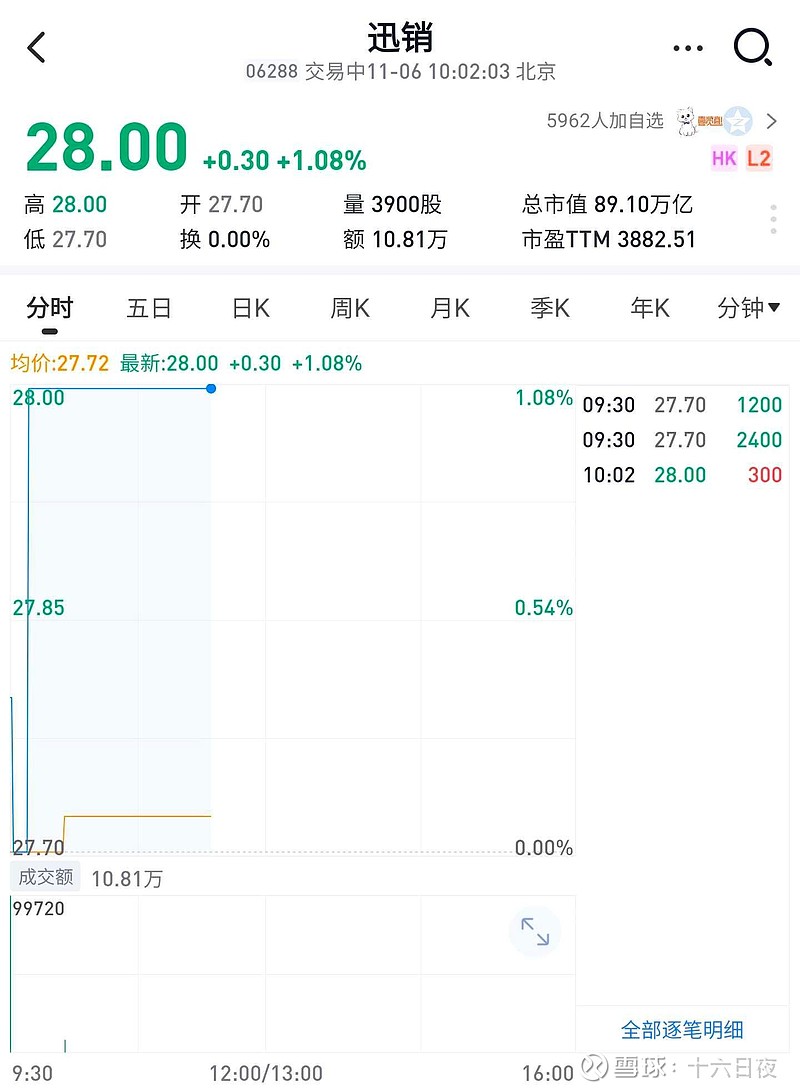
Task: Expand the 分钟 minute-interval dropdown
Action: pyautogui.click(x=748, y=308)
